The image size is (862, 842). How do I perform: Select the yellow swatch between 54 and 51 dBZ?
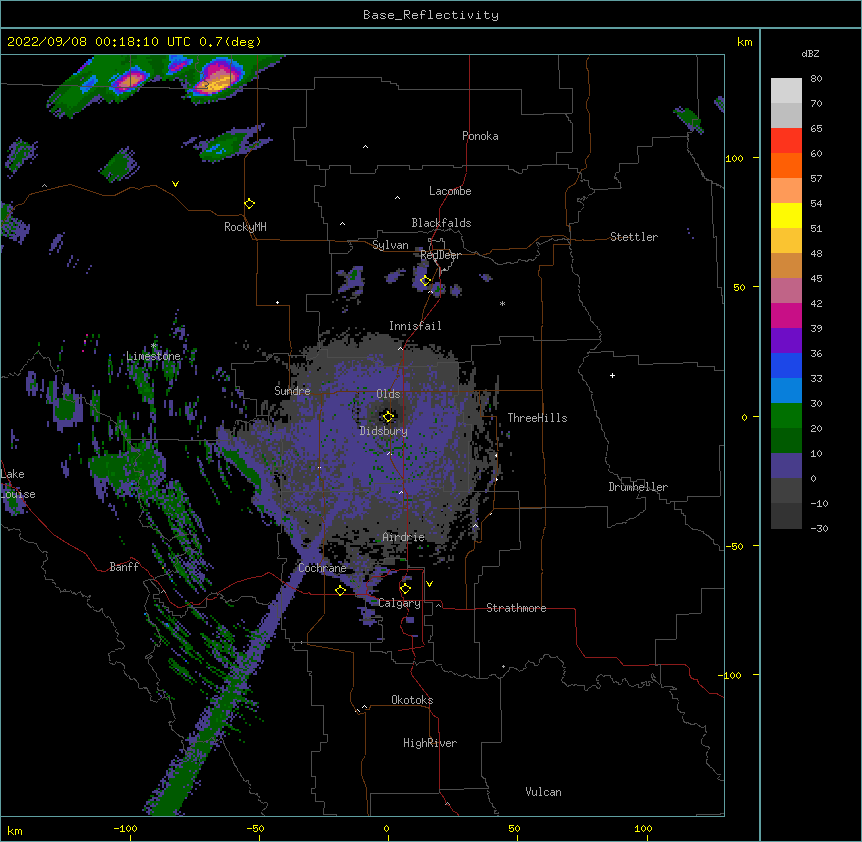[x=786, y=215]
